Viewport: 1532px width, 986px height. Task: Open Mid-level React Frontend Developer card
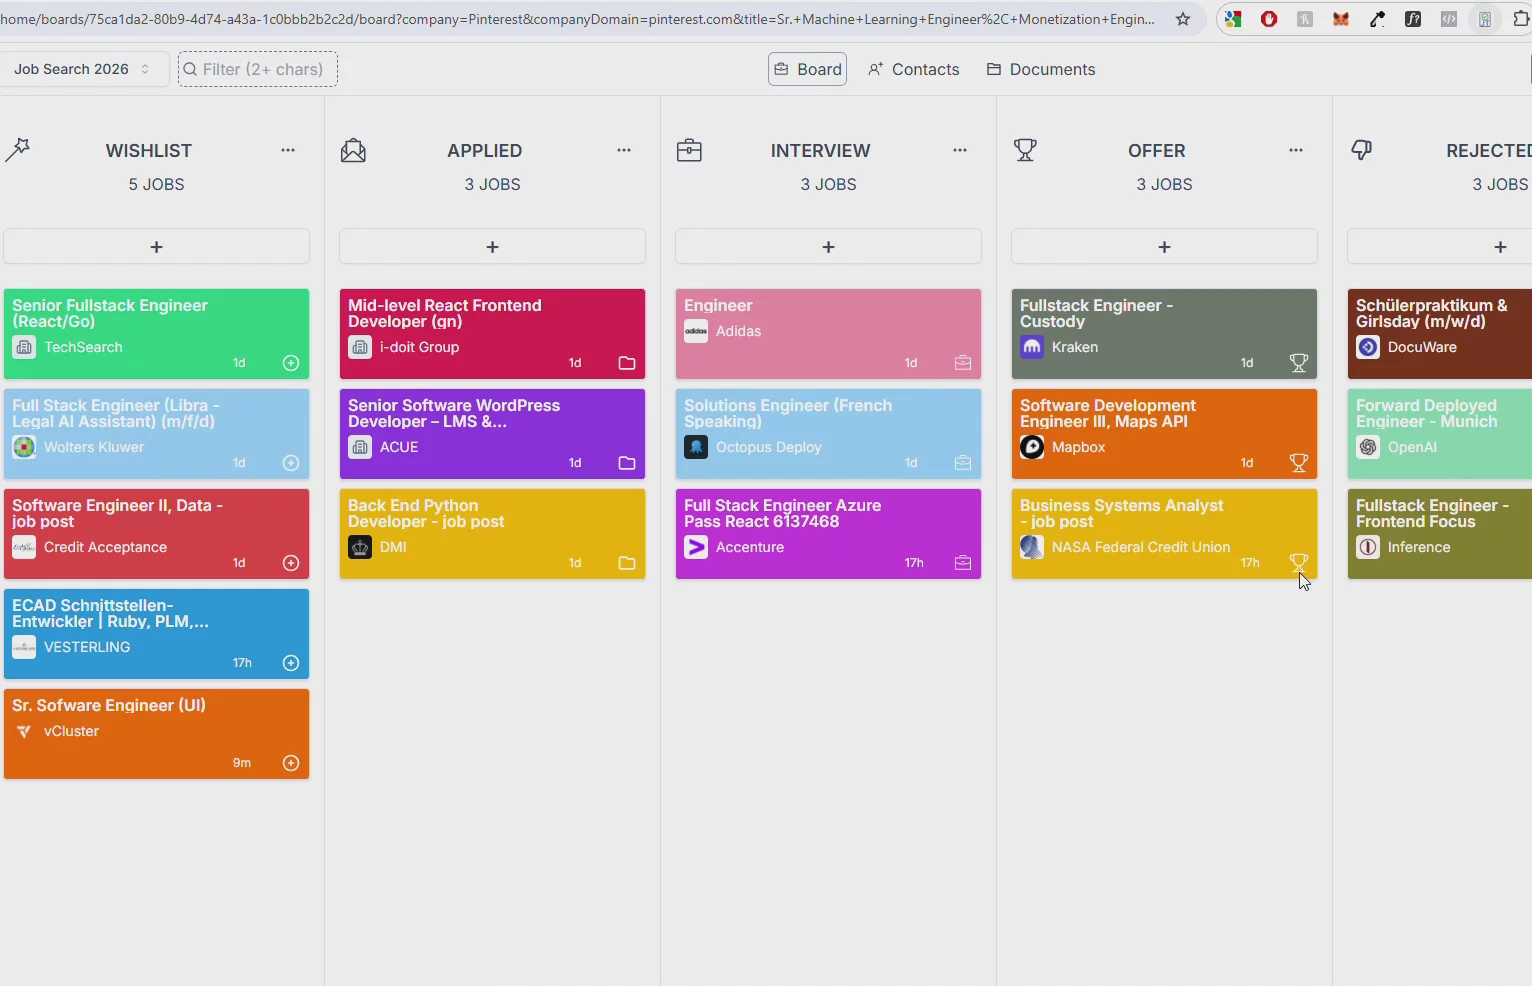(x=493, y=334)
